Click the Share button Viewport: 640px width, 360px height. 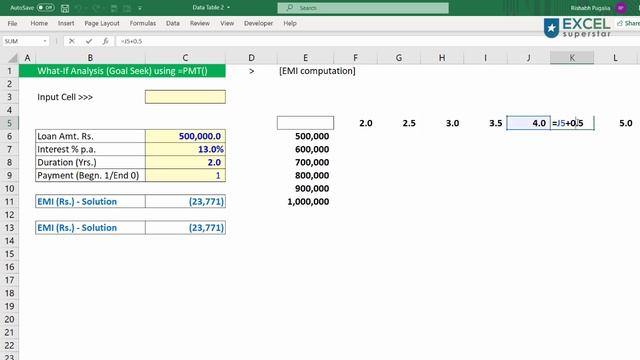click(628, 23)
